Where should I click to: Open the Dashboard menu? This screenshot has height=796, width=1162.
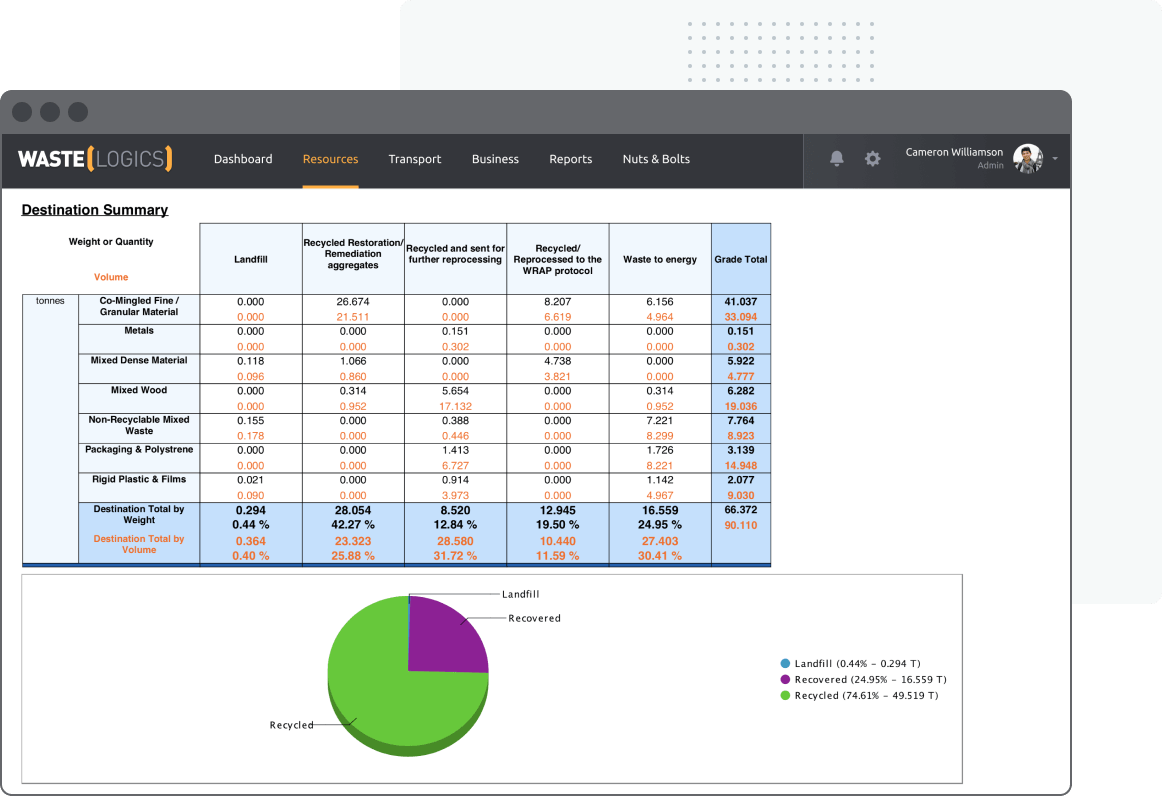243,159
